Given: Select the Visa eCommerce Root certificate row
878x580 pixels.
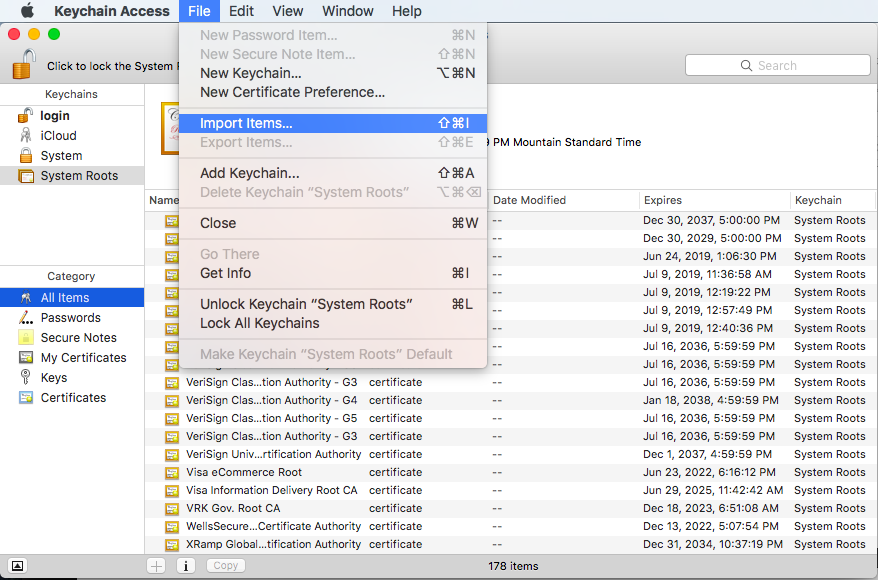Looking at the screenshot, I should 244,472.
